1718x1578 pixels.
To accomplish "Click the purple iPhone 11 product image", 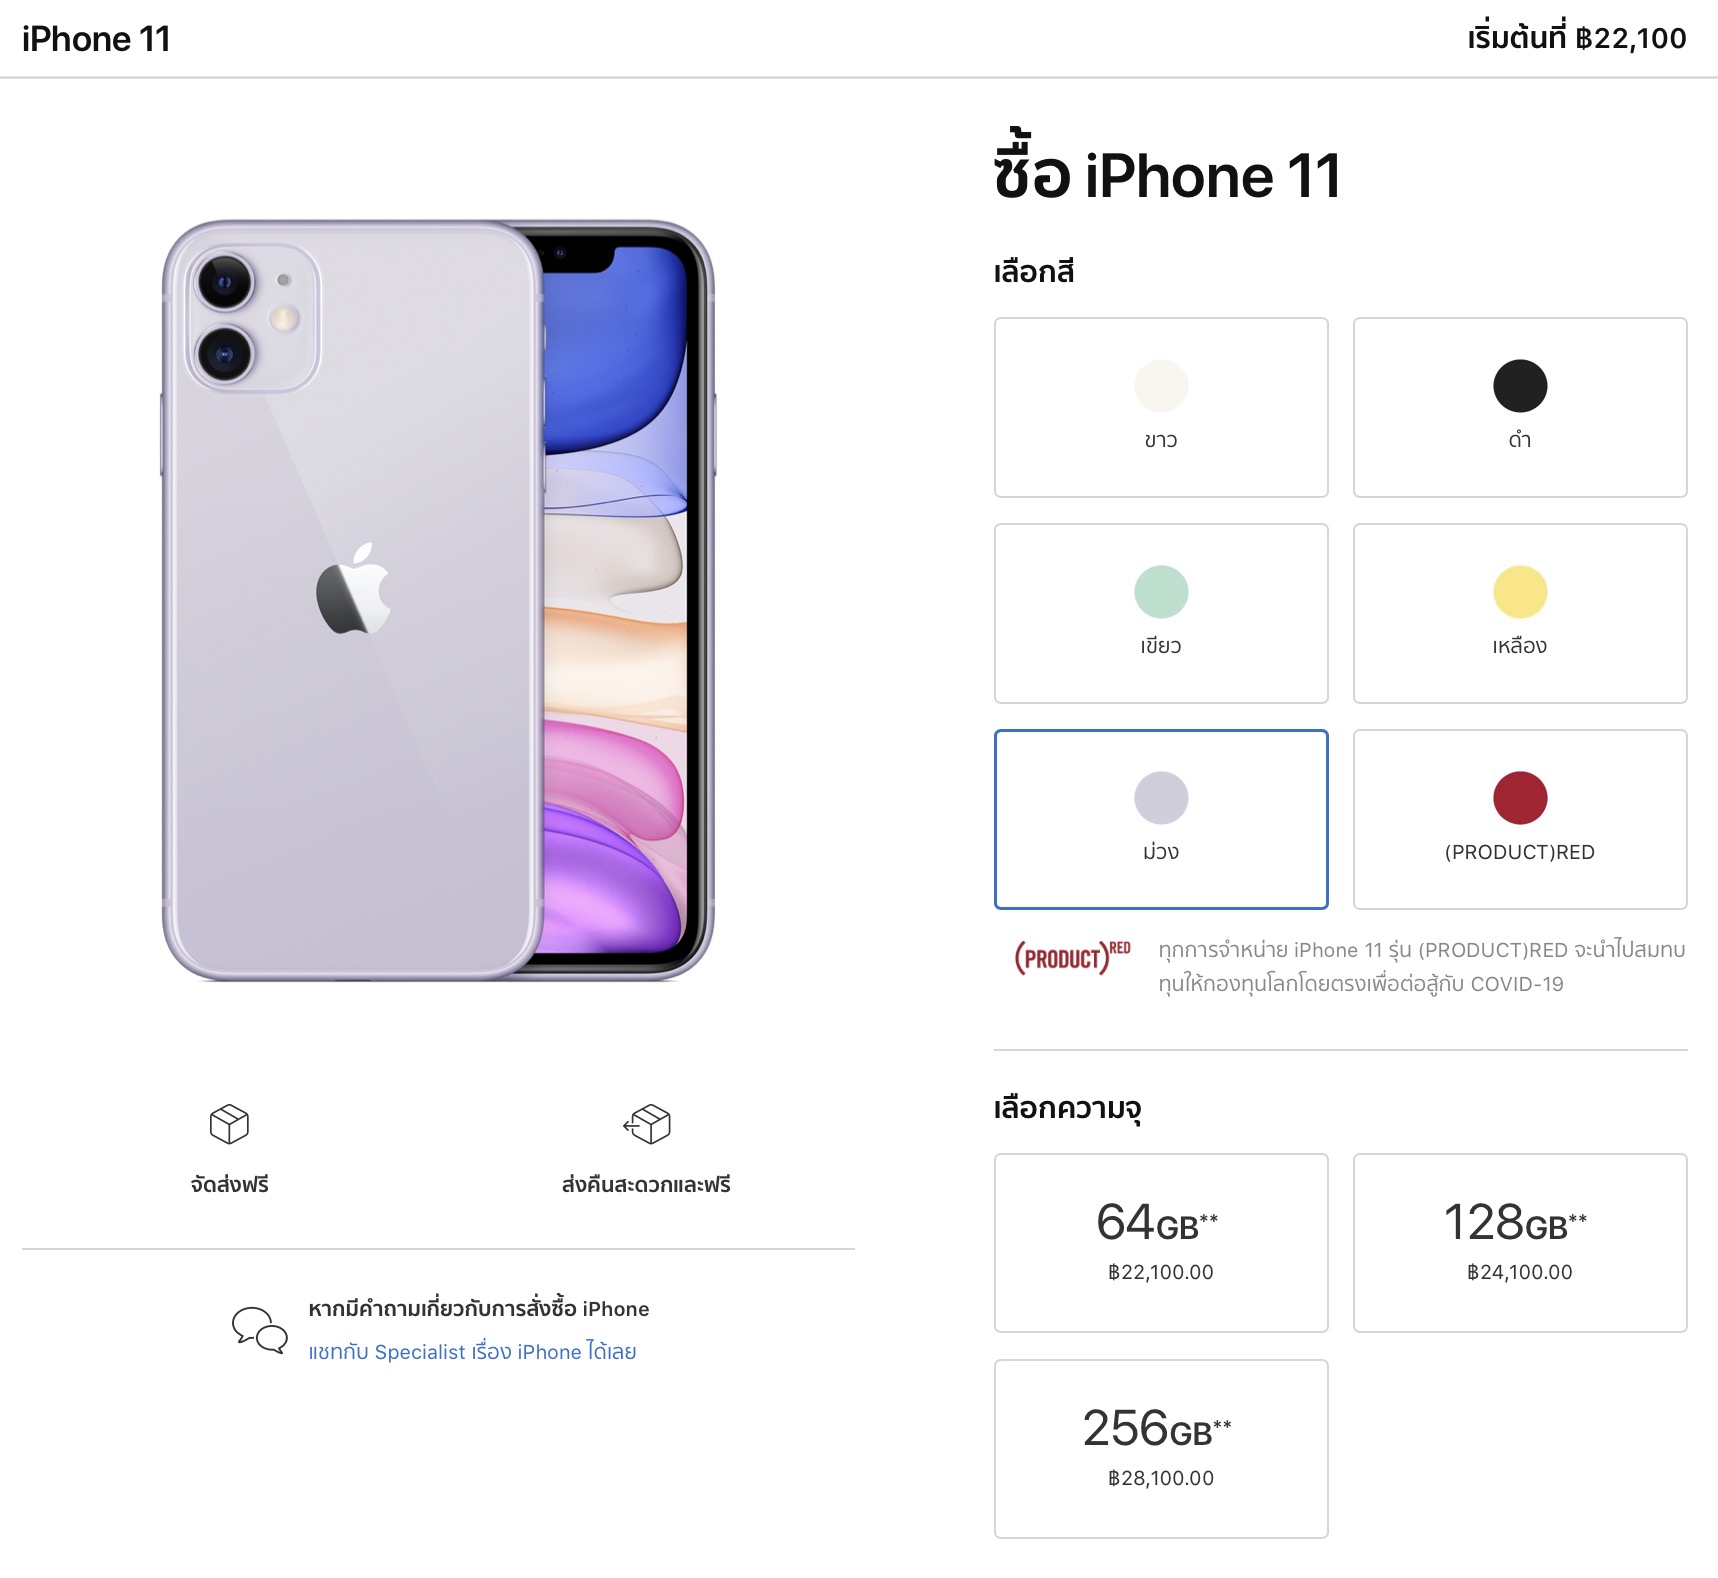I will coord(438,600).
